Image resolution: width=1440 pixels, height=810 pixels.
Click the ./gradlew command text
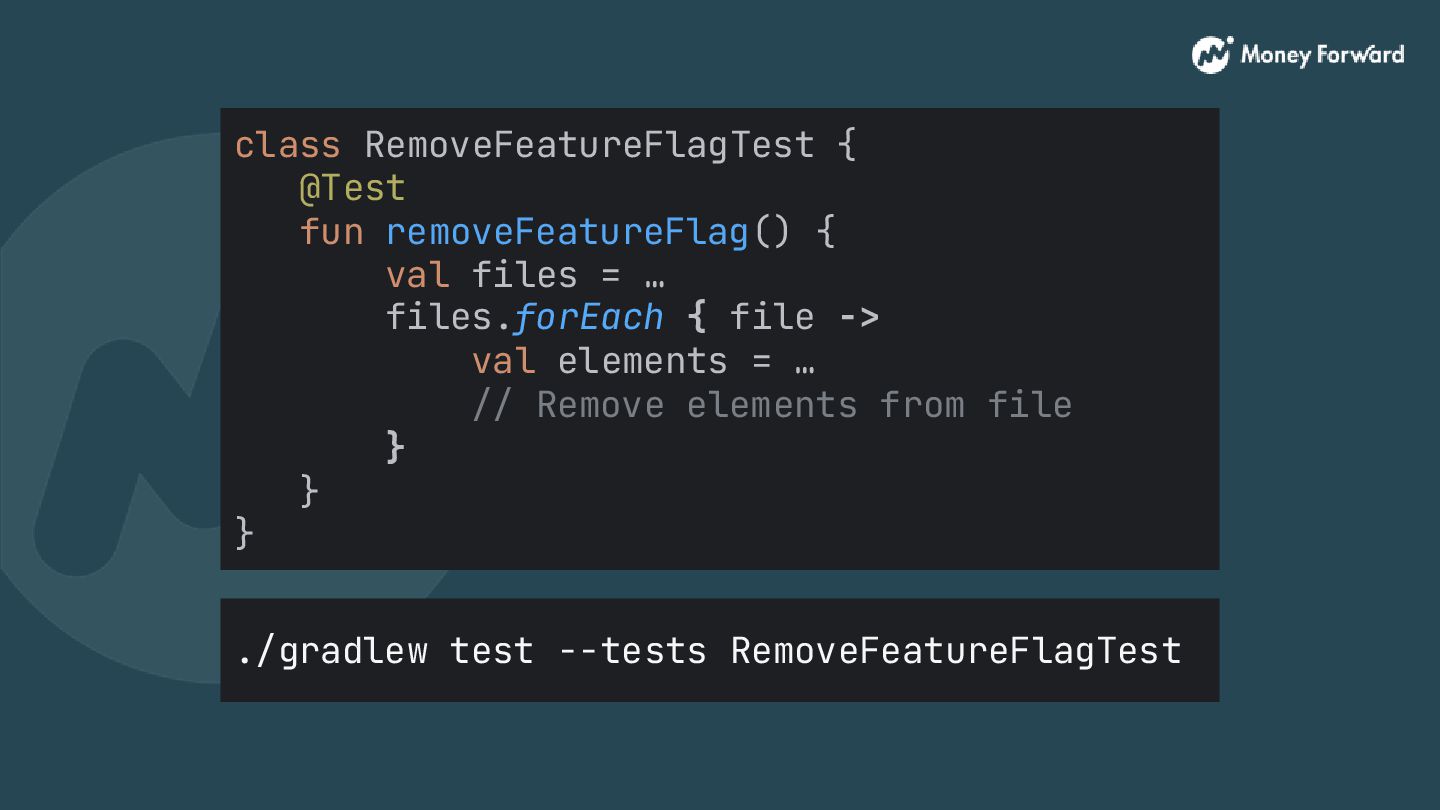[332, 651]
